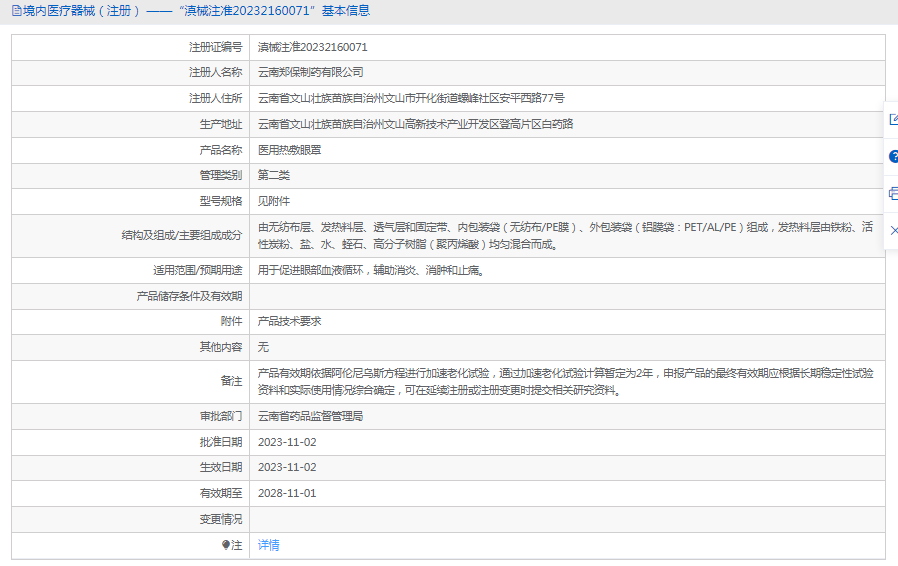Click management category value 第二类

274,175
